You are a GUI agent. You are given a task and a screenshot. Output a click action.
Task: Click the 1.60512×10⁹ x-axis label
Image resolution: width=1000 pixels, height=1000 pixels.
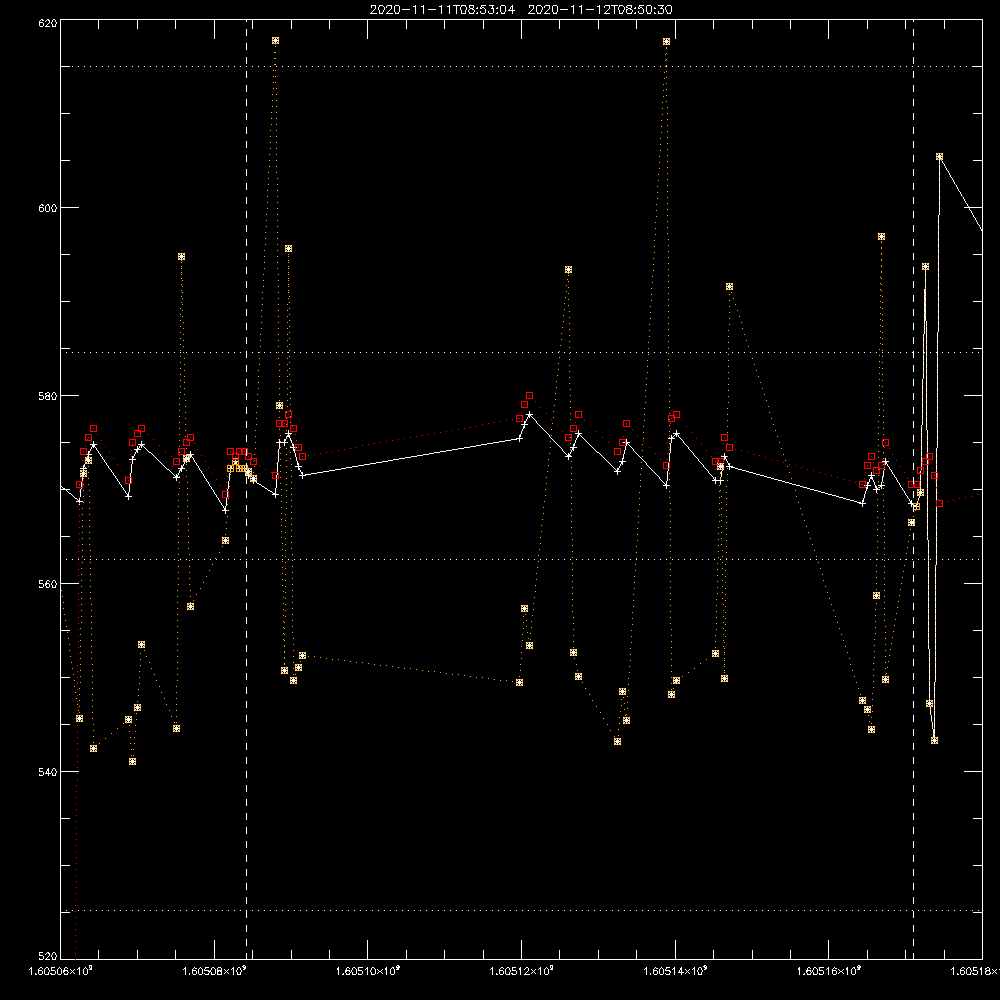[x=522, y=971]
